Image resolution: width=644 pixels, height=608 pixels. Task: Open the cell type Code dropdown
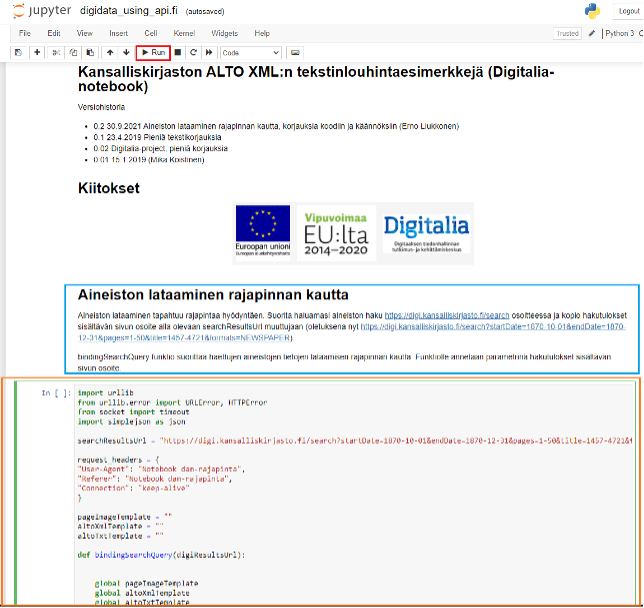(250, 51)
